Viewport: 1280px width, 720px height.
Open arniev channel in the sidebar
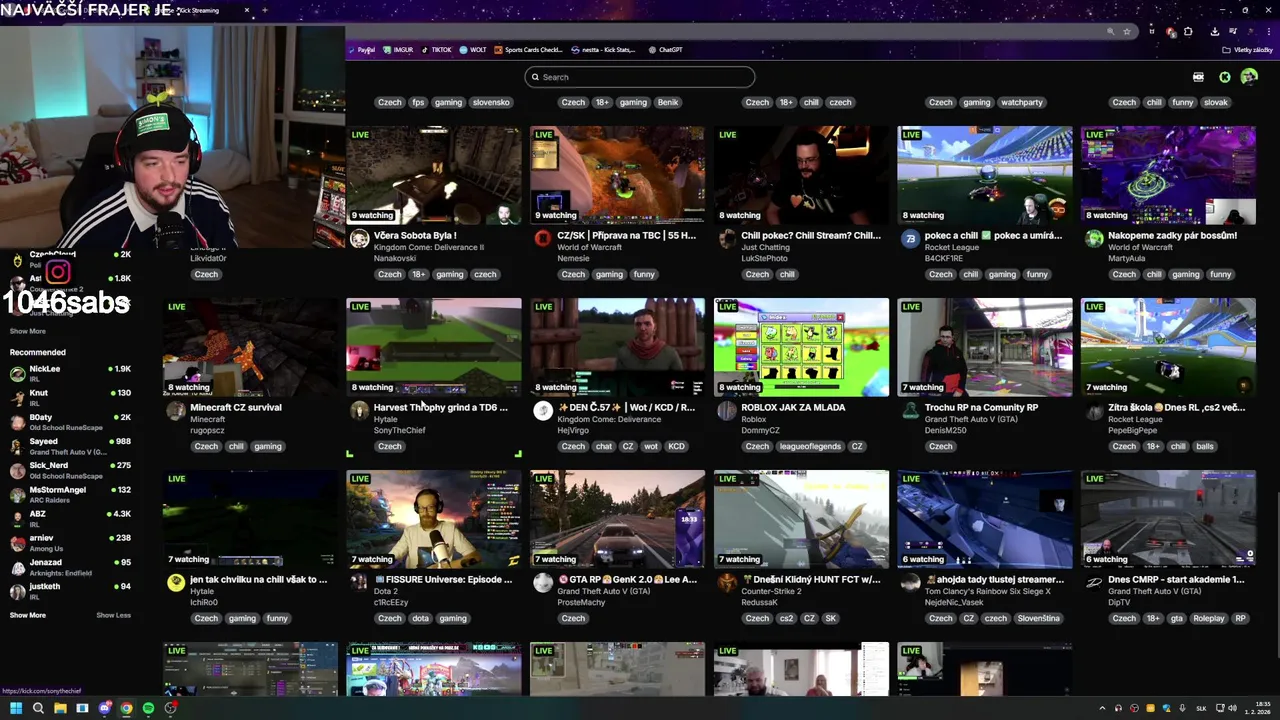[x=70, y=542]
